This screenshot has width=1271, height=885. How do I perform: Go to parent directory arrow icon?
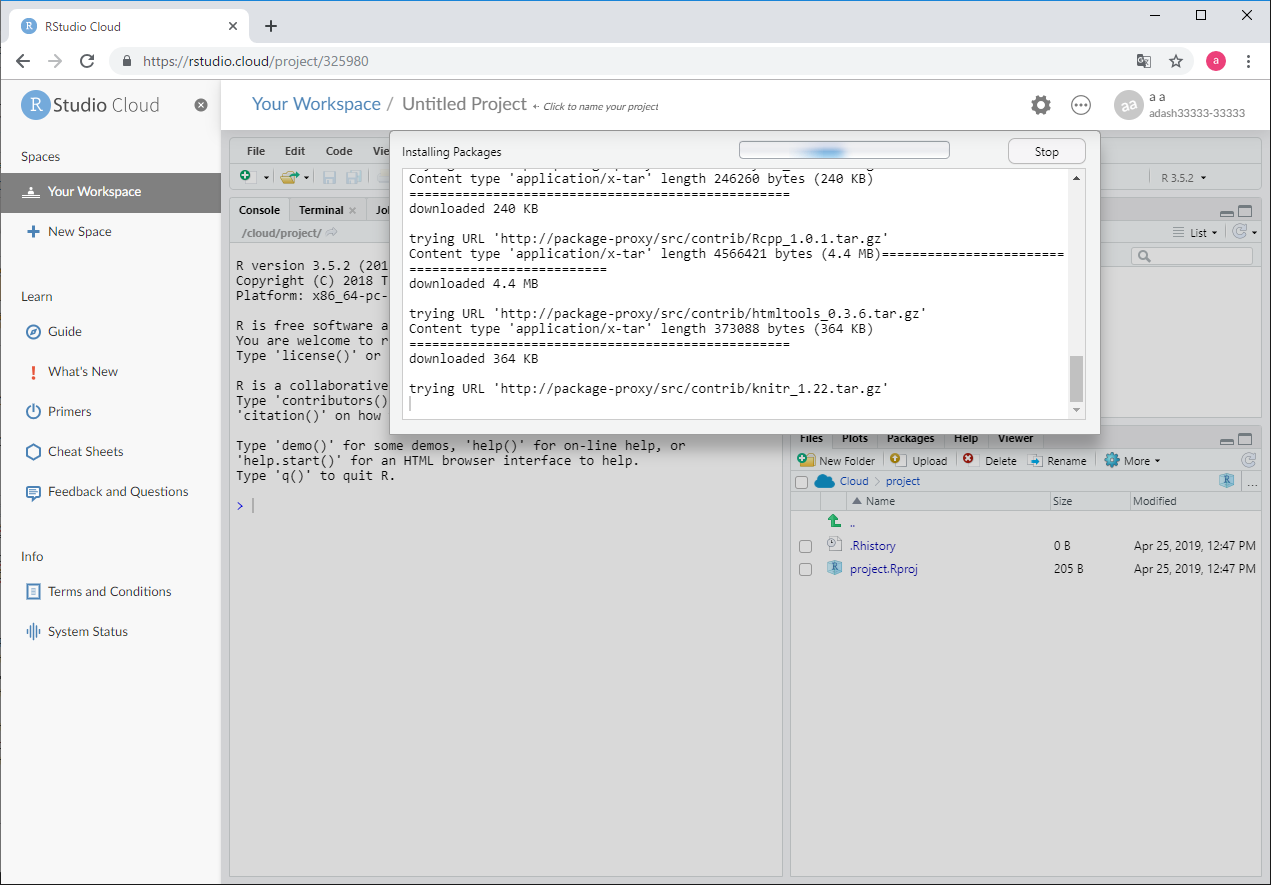tap(834, 522)
